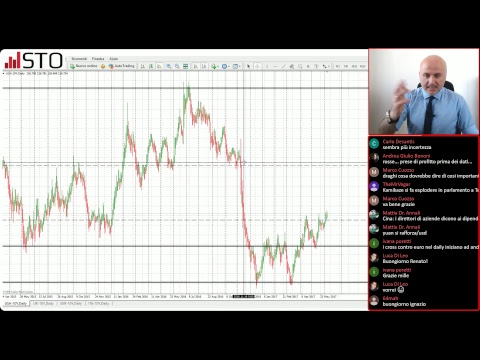The image size is (480, 360).
Task: Toggle chart auto scroll
Action: [x=196, y=66]
